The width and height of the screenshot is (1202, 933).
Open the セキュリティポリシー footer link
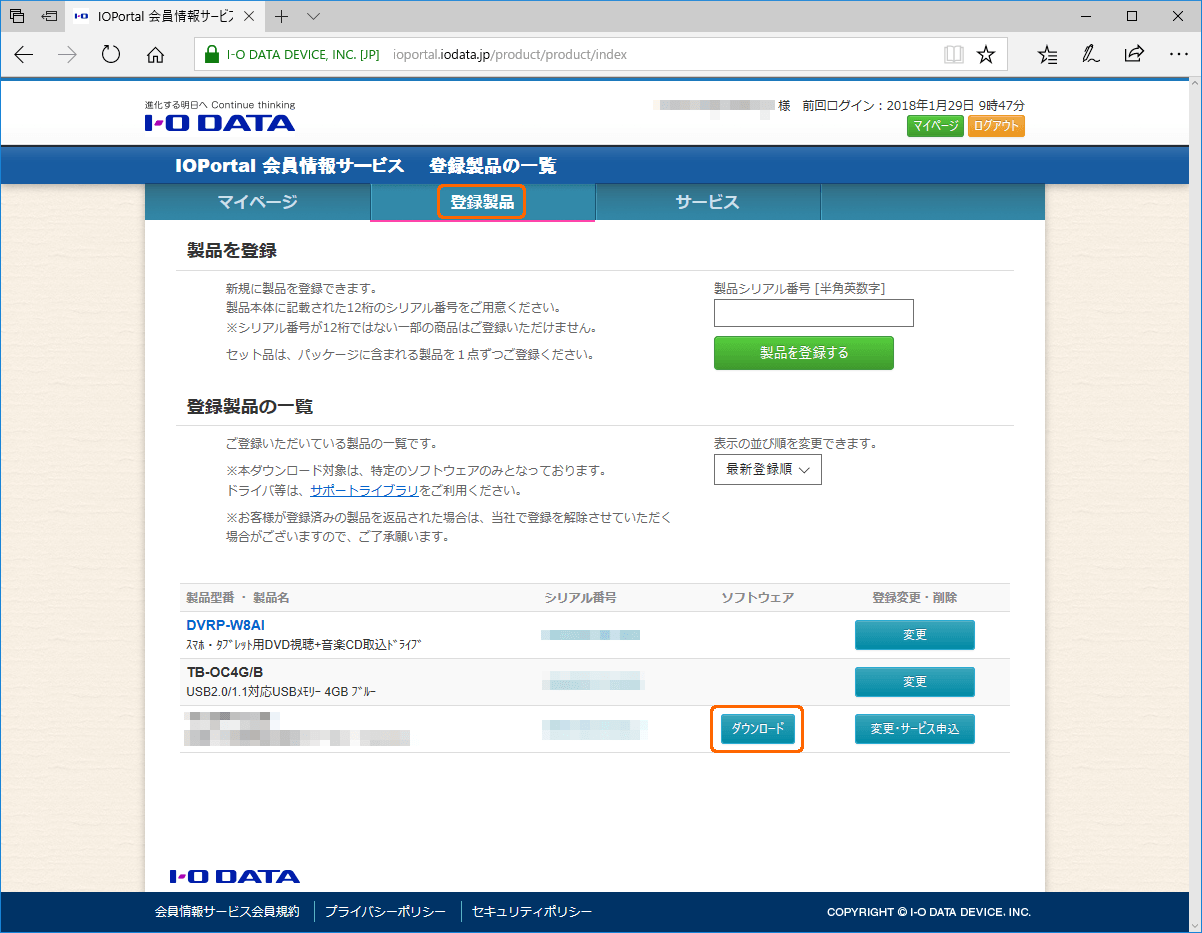tap(532, 912)
